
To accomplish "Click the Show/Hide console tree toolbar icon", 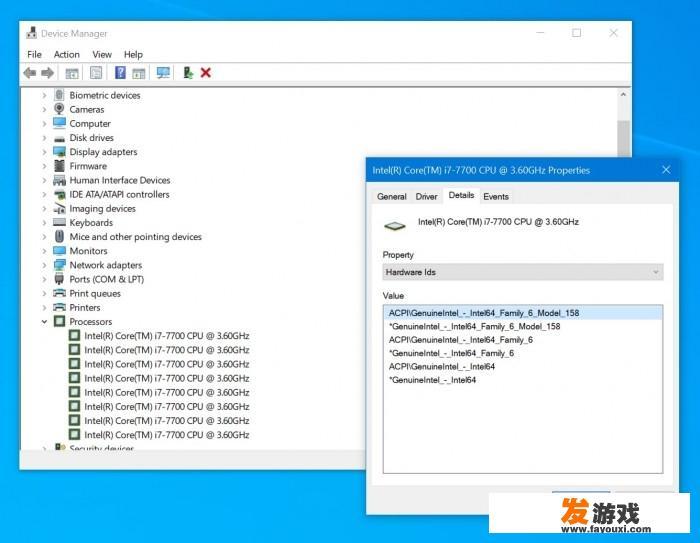I will click(x=72, y=73).
